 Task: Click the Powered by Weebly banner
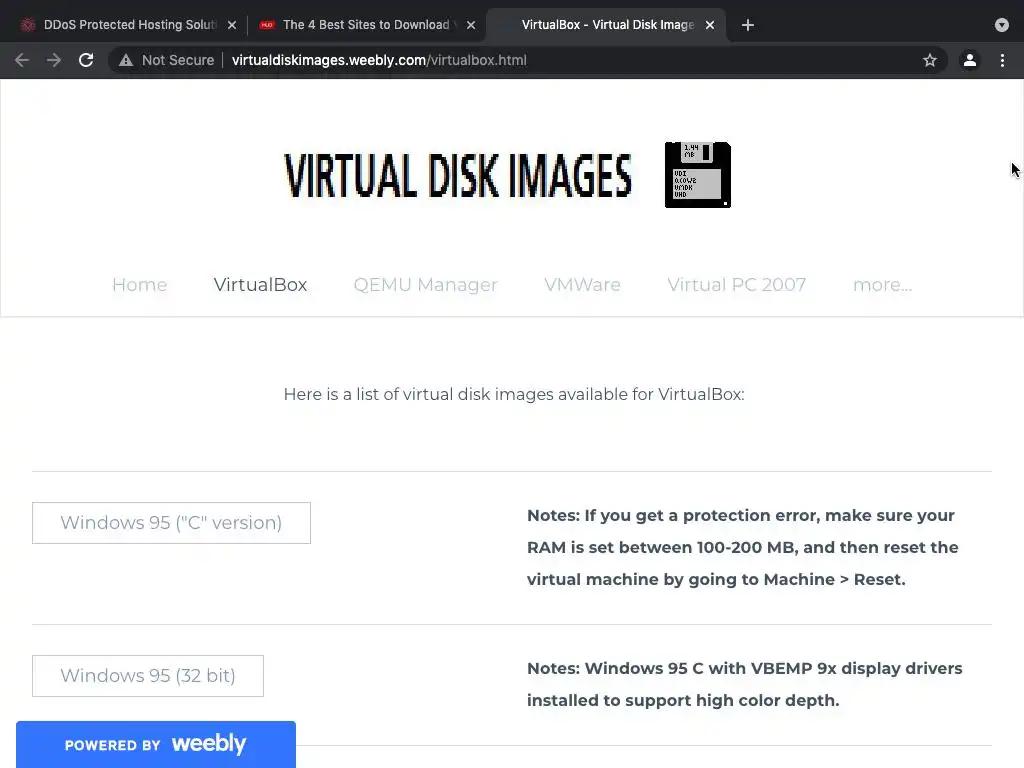(155, 744)
